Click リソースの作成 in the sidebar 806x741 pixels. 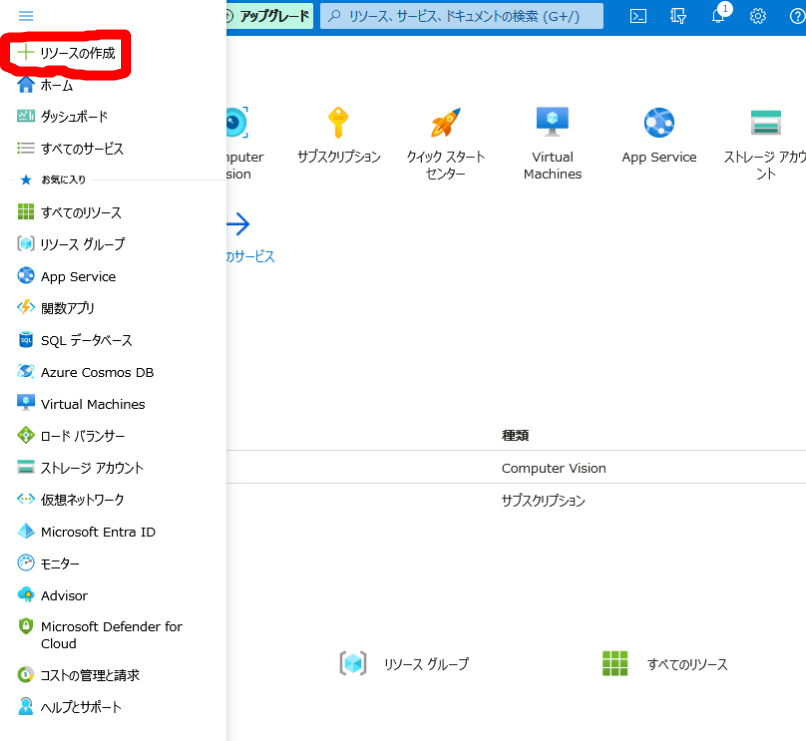66,53
